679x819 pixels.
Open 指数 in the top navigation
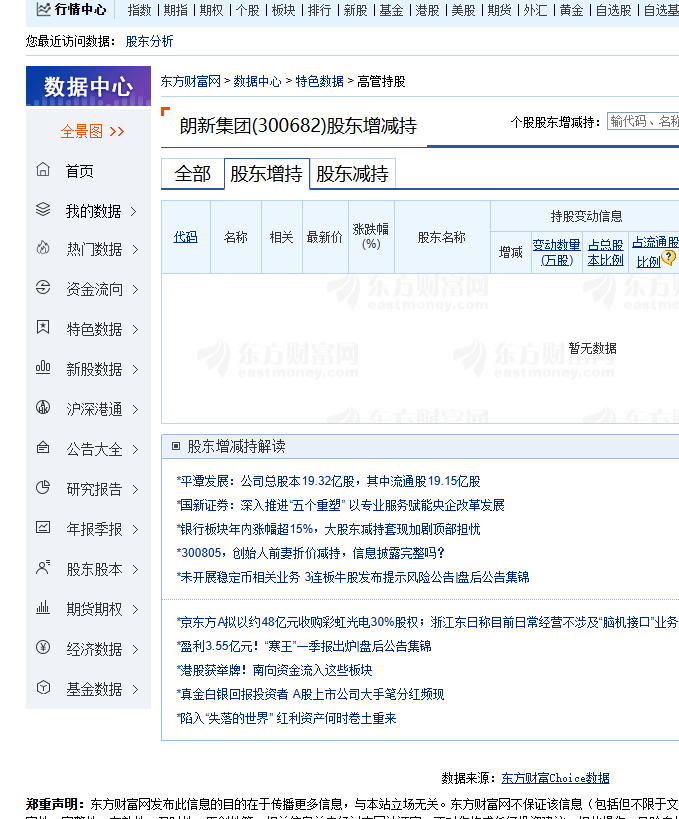point(139,10)
